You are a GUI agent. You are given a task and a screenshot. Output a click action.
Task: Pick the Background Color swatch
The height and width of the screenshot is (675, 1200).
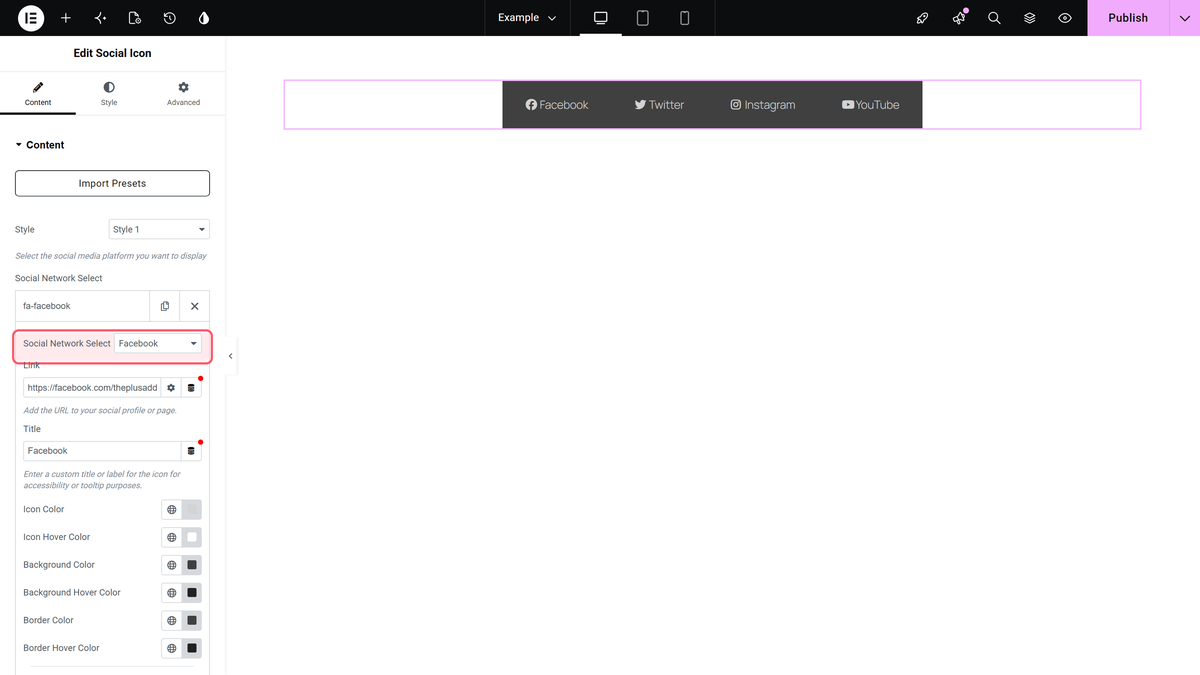[x=192, y=565]
